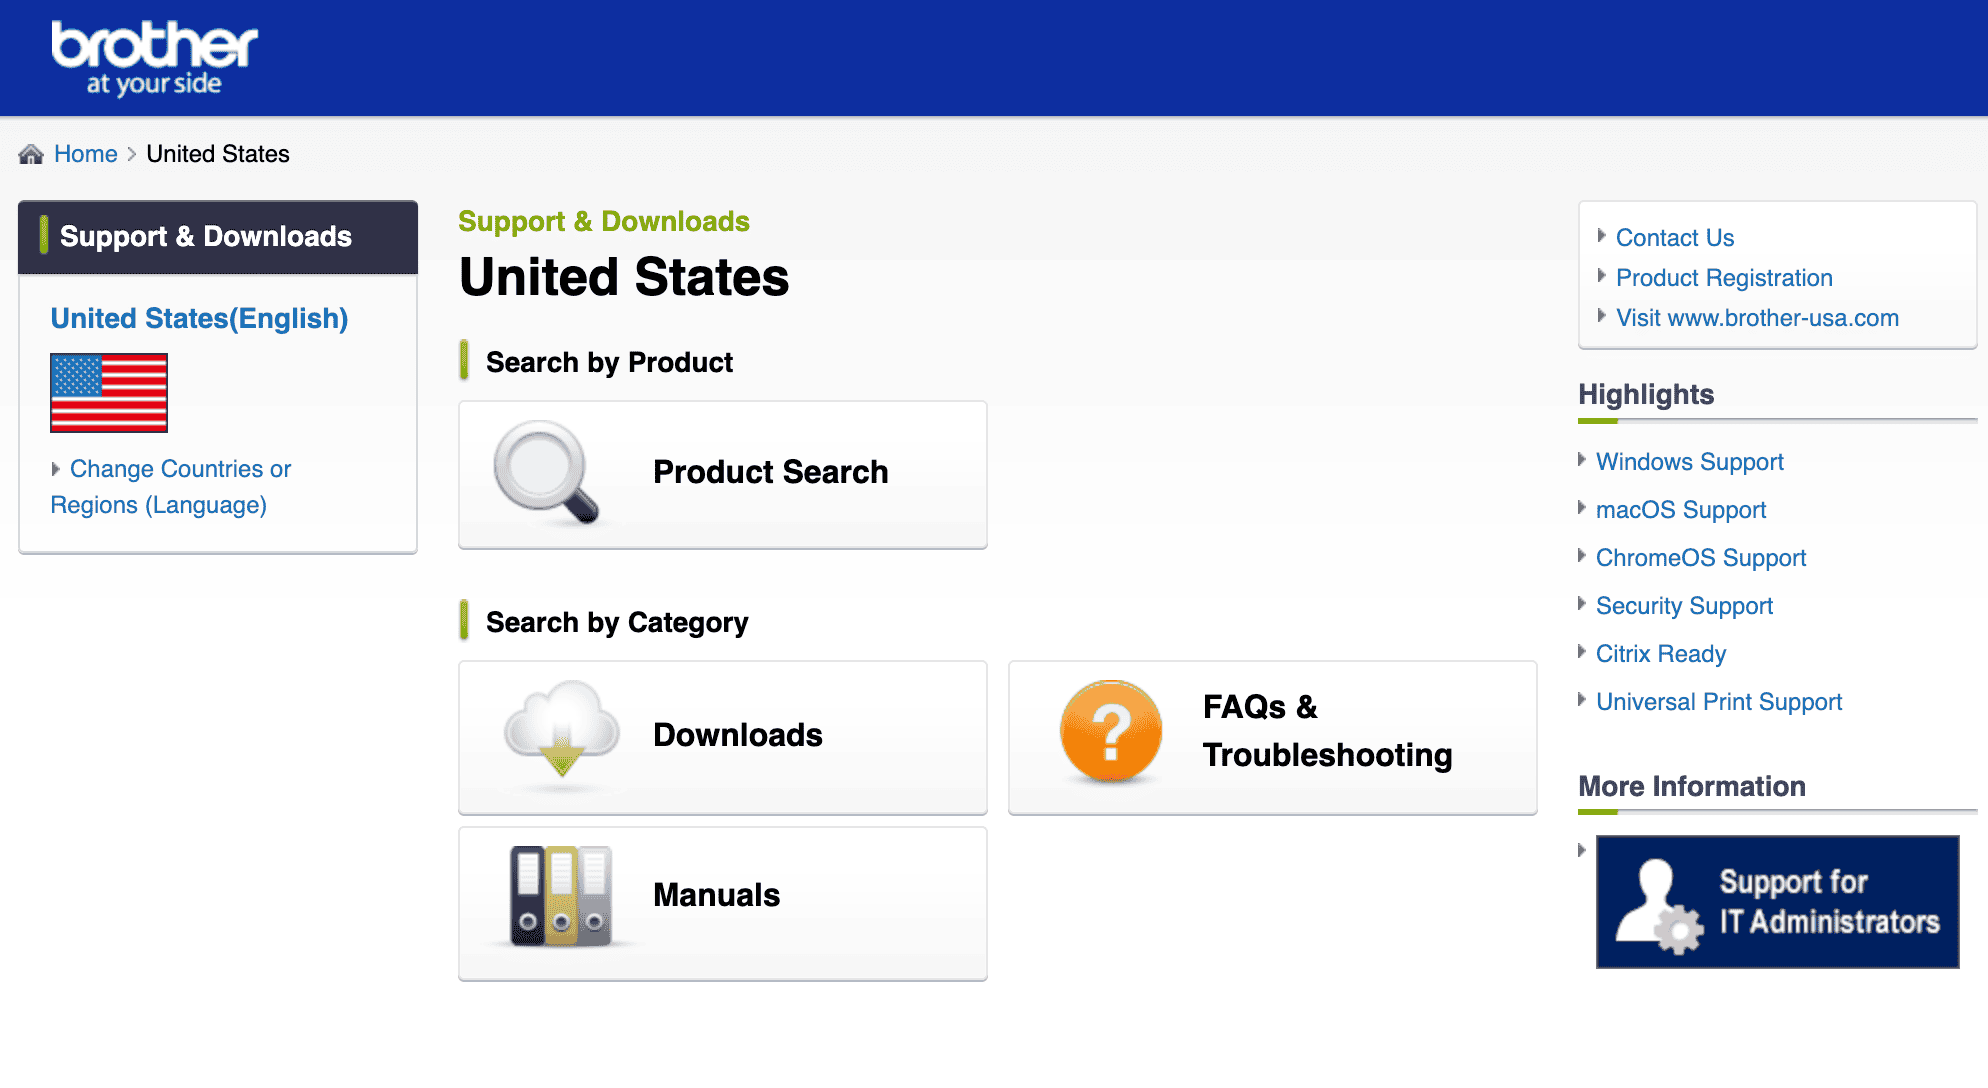This screenshot has height=1088, width=1988.
Task: Open Product Registration link
Action: (x=1724, y=278)
